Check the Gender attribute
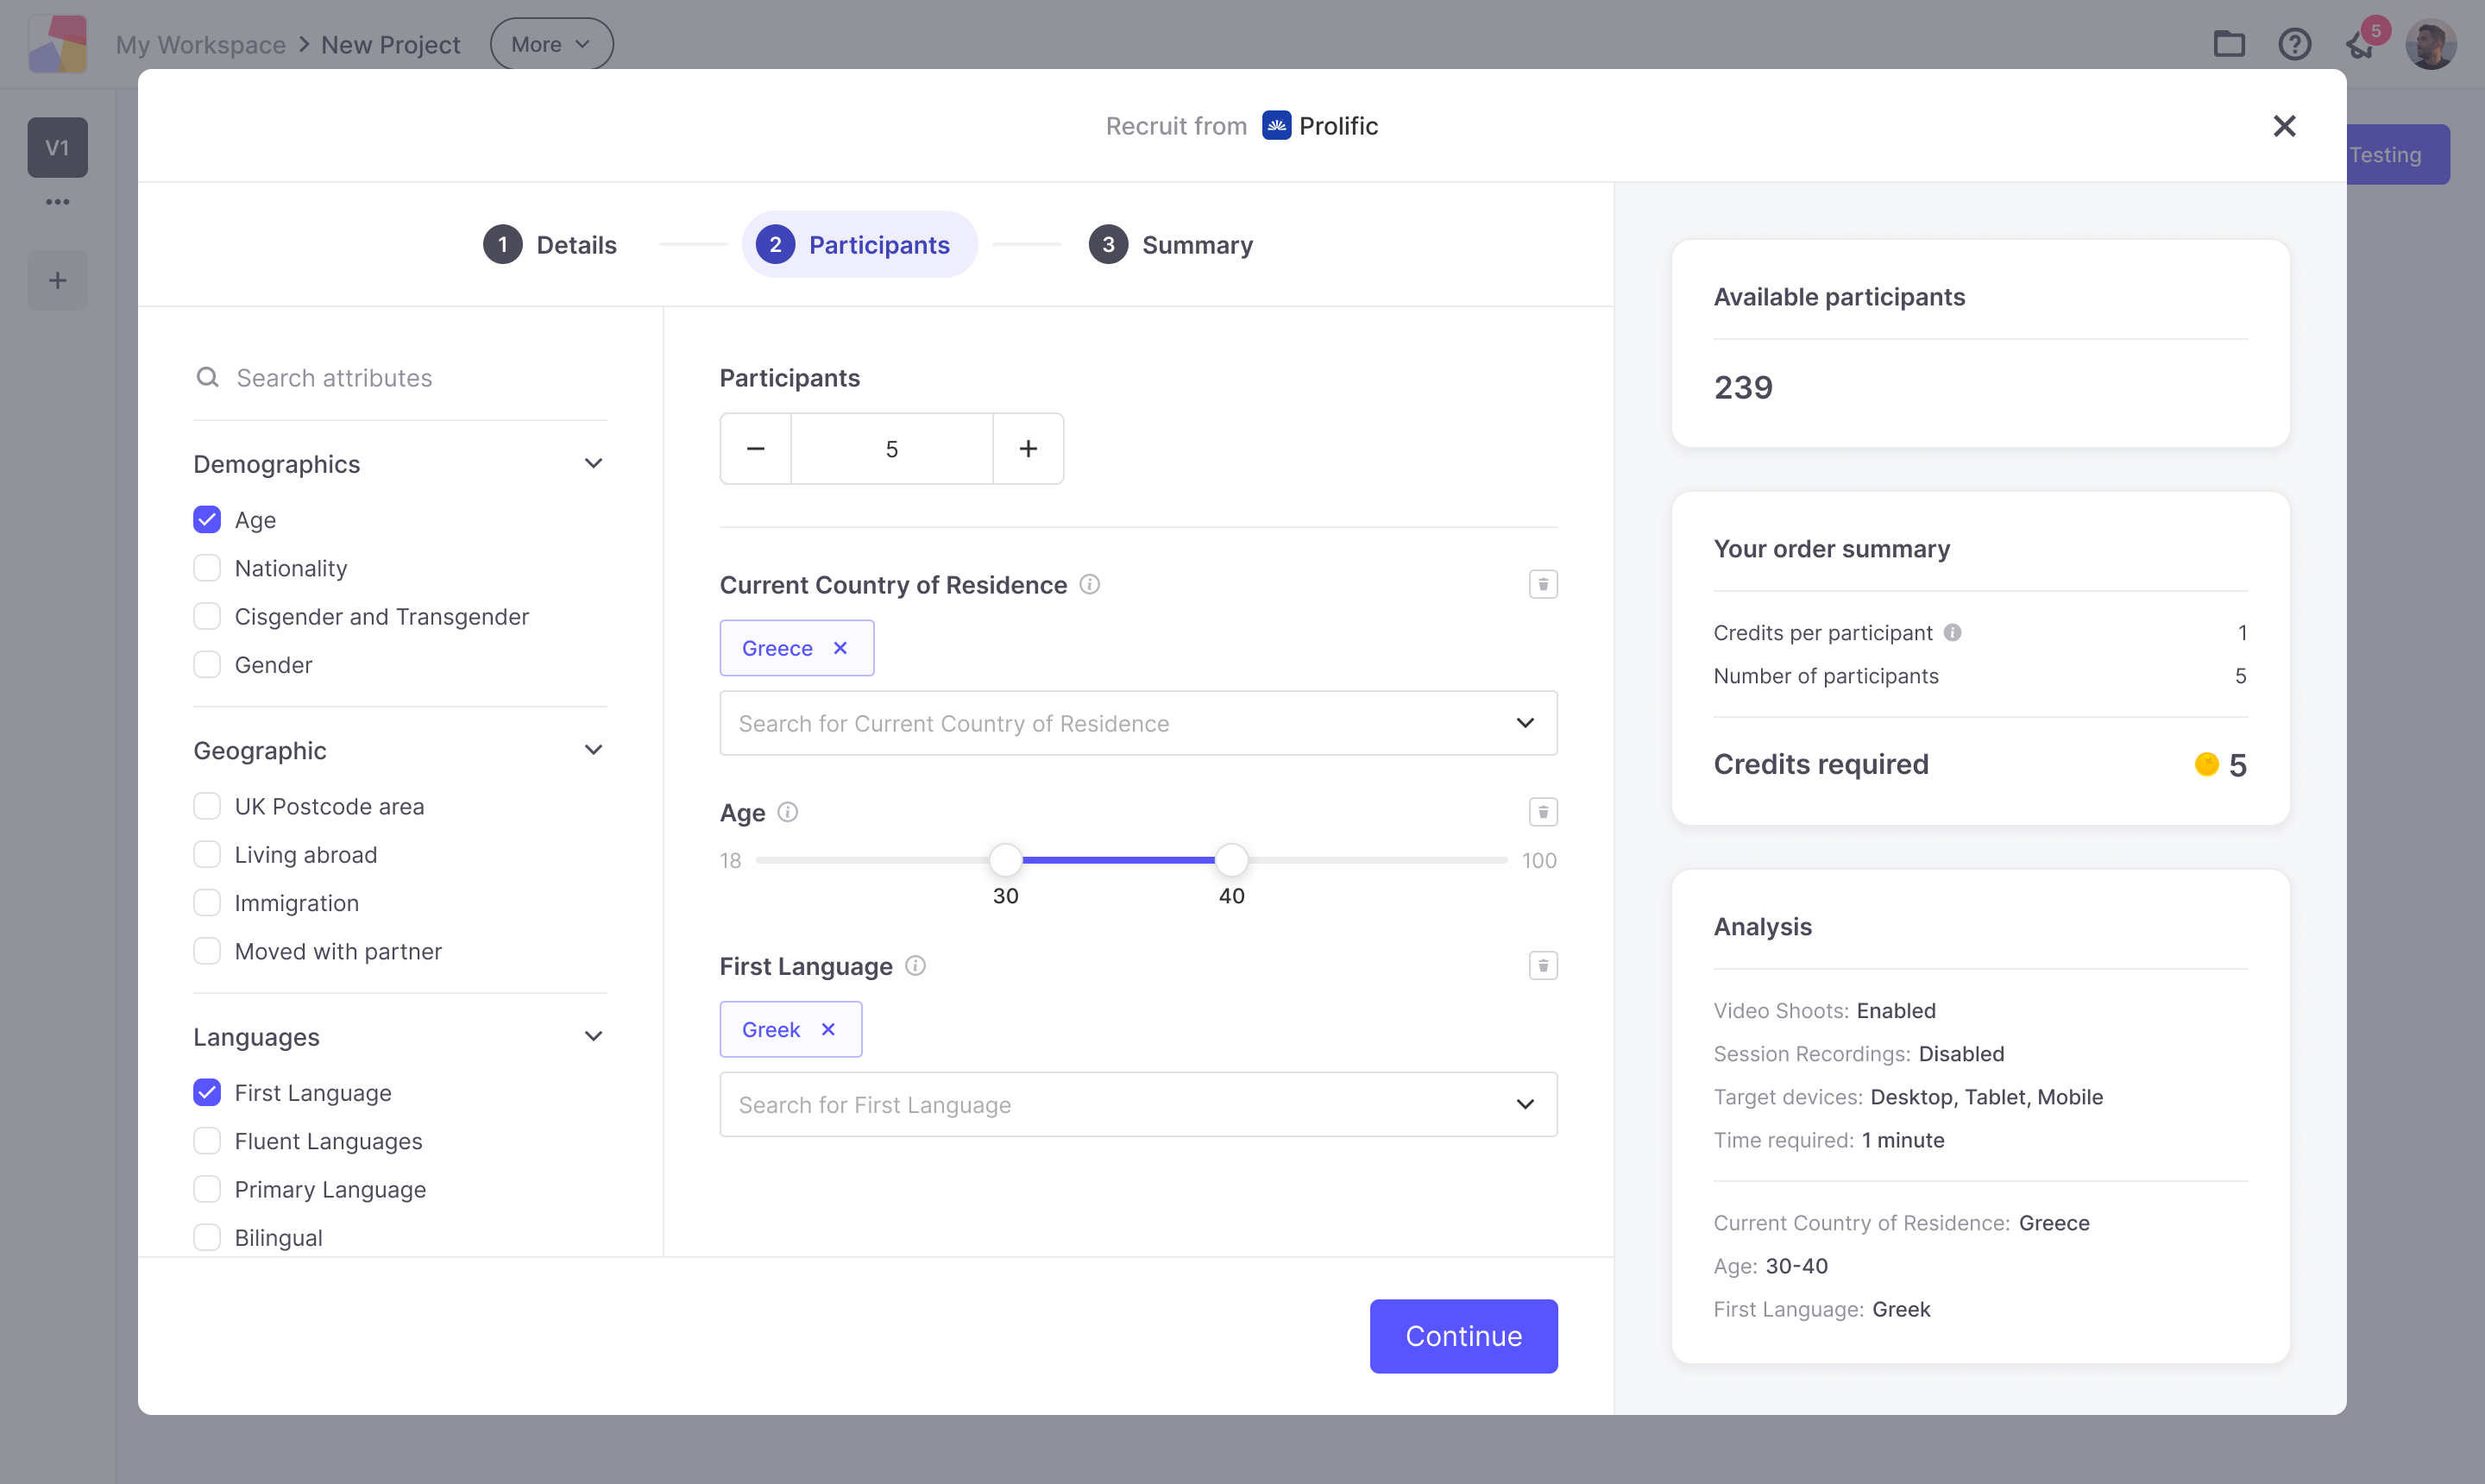 tap(207, 665)
